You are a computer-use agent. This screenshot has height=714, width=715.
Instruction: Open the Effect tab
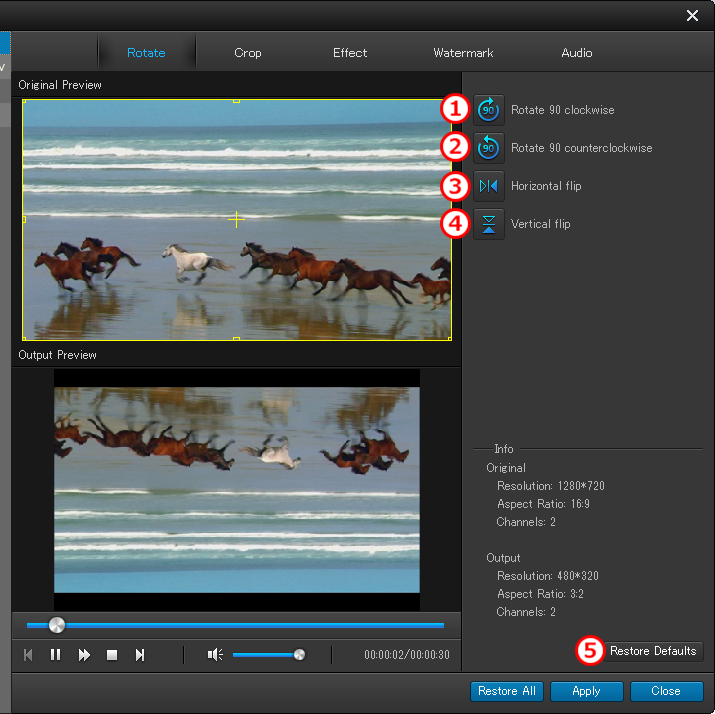[x=350, y=53]
